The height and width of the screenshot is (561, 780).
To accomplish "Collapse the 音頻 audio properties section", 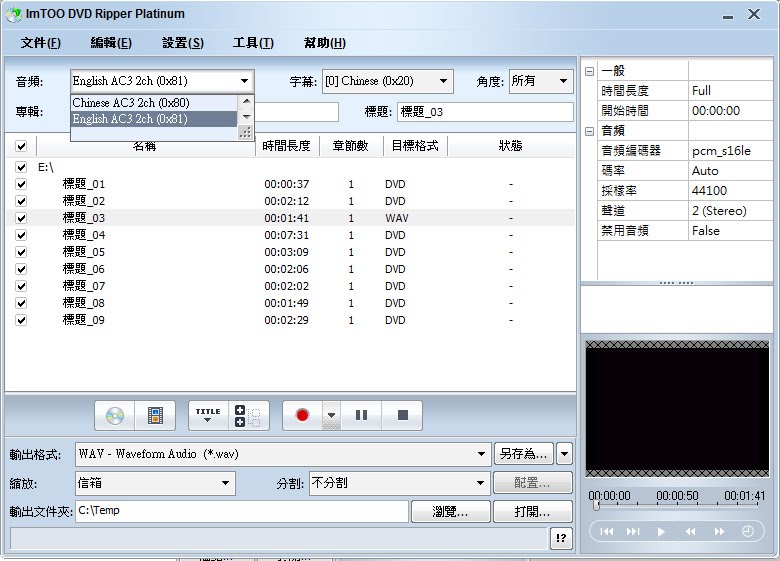I will click(x=589, y=131).
